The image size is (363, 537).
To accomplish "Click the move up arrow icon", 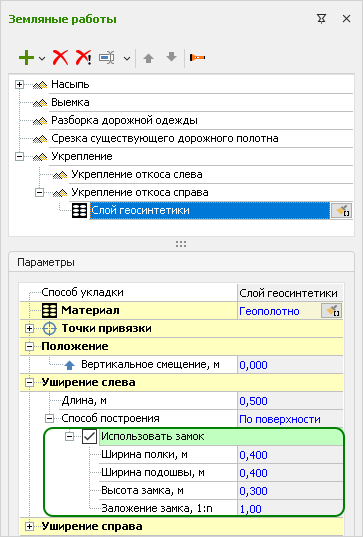I will tap(148, 58).
